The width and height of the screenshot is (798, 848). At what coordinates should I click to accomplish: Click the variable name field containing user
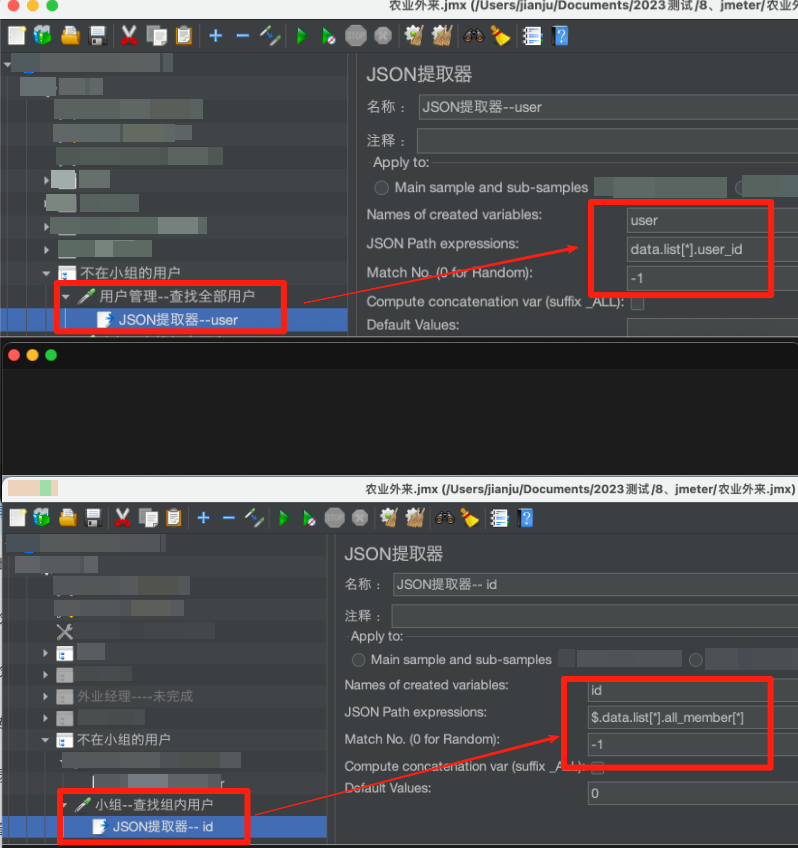click(712, 221)
